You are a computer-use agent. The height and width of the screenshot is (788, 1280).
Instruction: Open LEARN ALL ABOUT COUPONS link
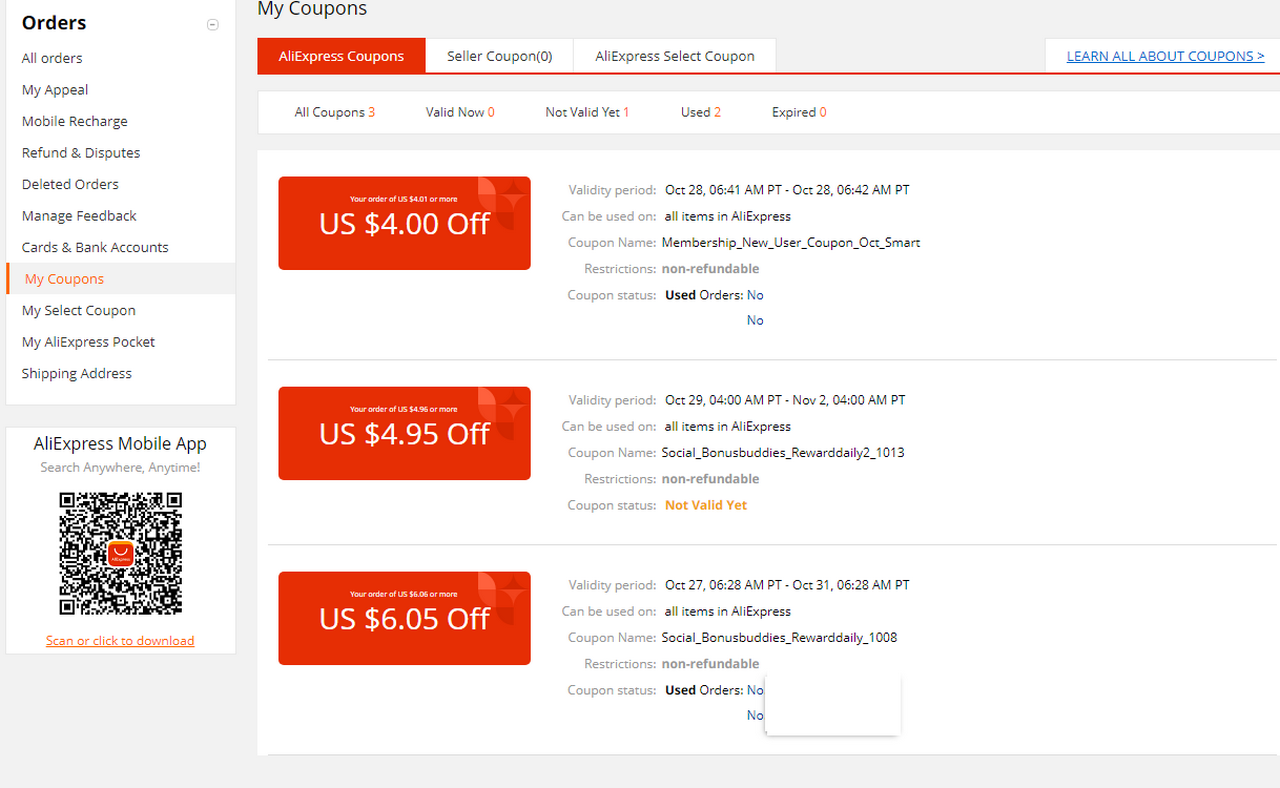1165,56
